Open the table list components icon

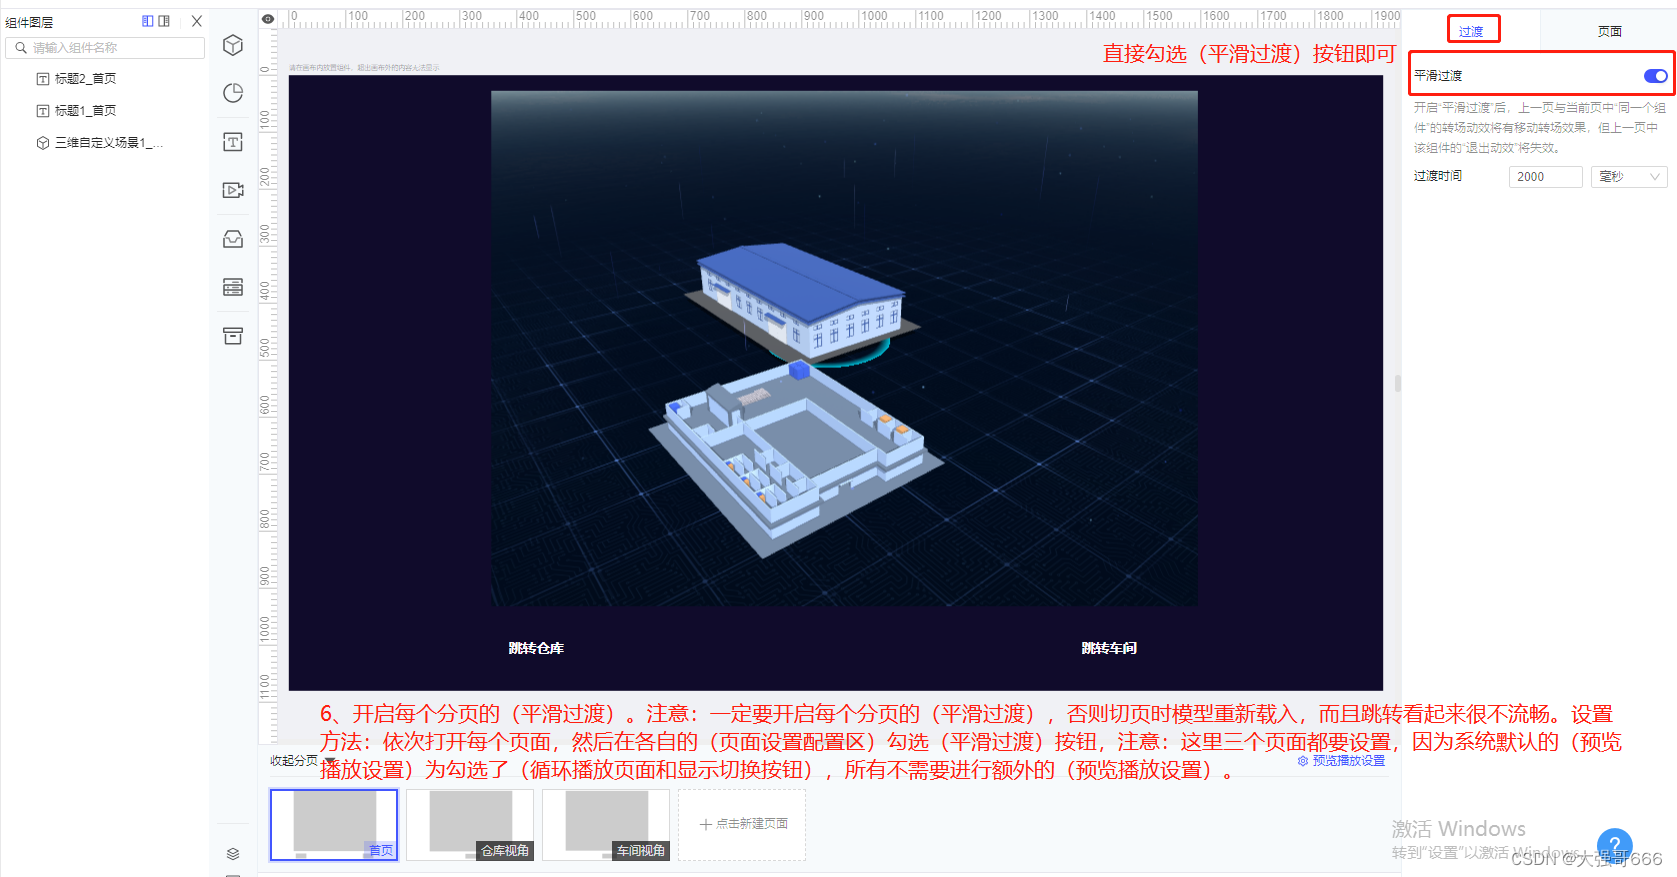click(233, 287)
